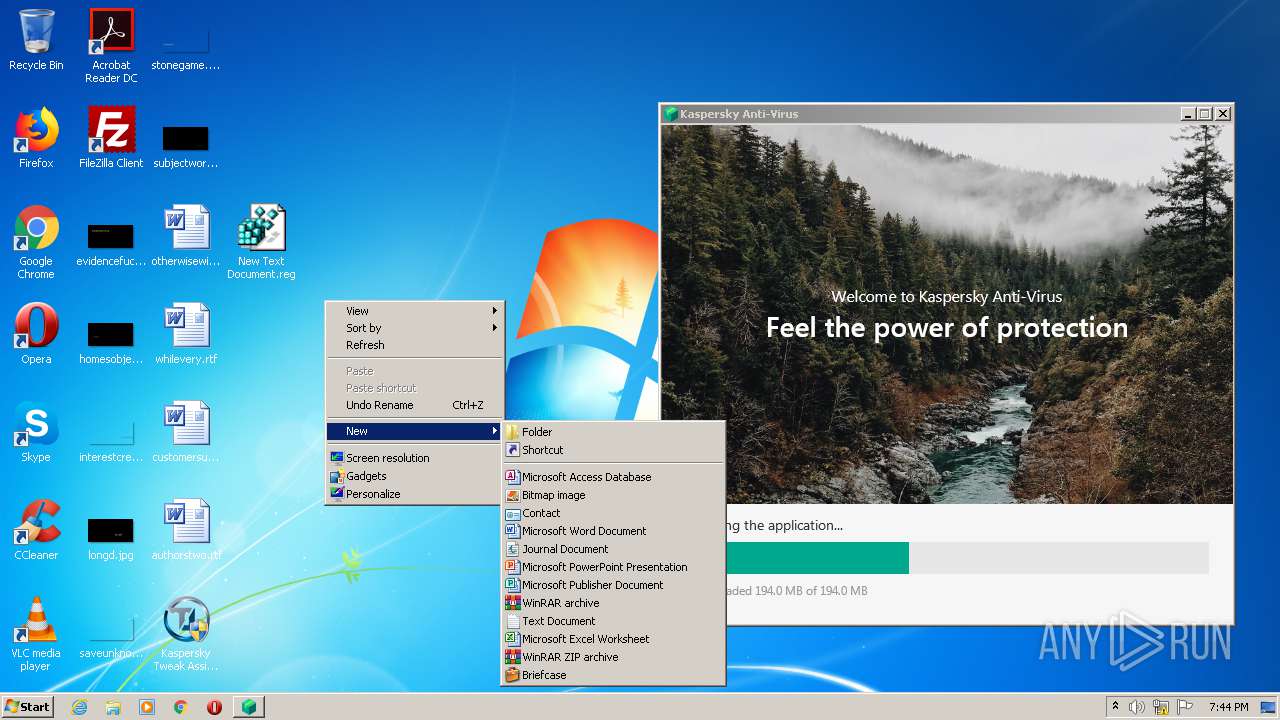Create a new WinRAR archive
This screenshot has height=720, width=1280.
click(613, 603)
